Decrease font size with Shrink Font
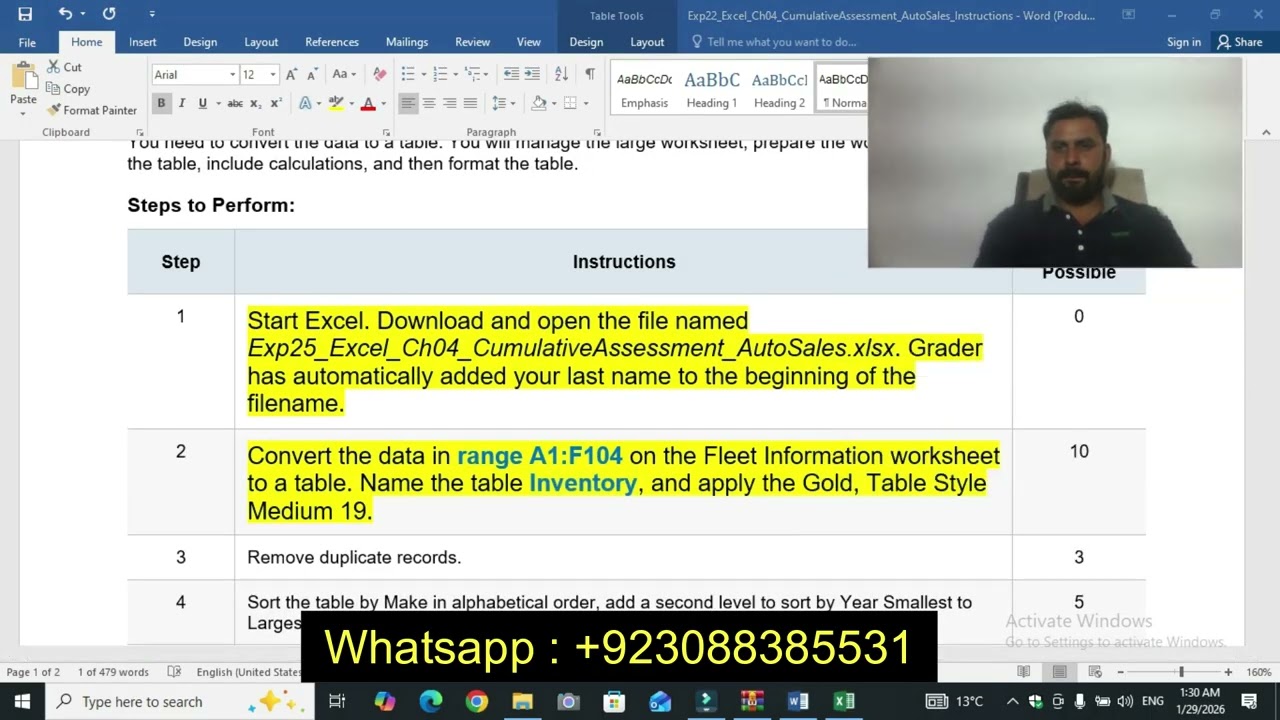 pos(312,74)
